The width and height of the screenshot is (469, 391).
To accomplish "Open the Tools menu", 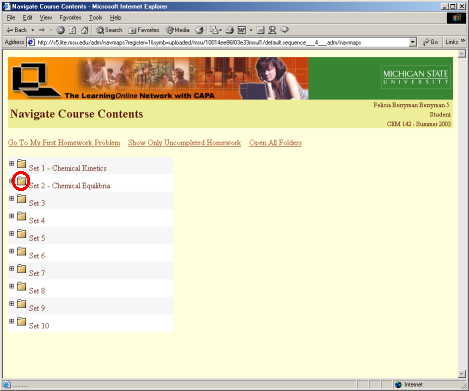I will pyautogui.click(x=95, y=18).
